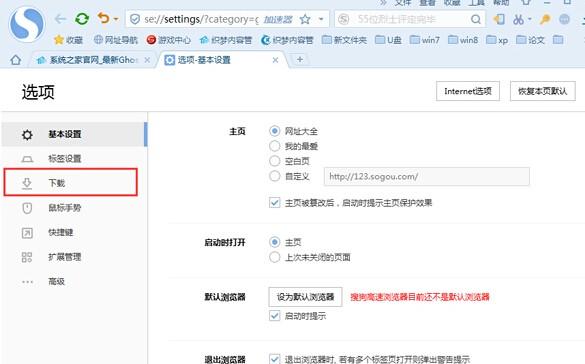Uncheck 启动时提示 checkbox
Screen dimensions: 585x364
click(x=275, y=316)
